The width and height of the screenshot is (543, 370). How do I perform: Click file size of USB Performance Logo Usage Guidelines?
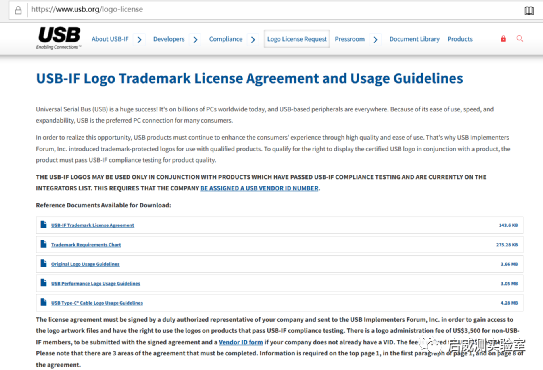click(x=509, y=283)
